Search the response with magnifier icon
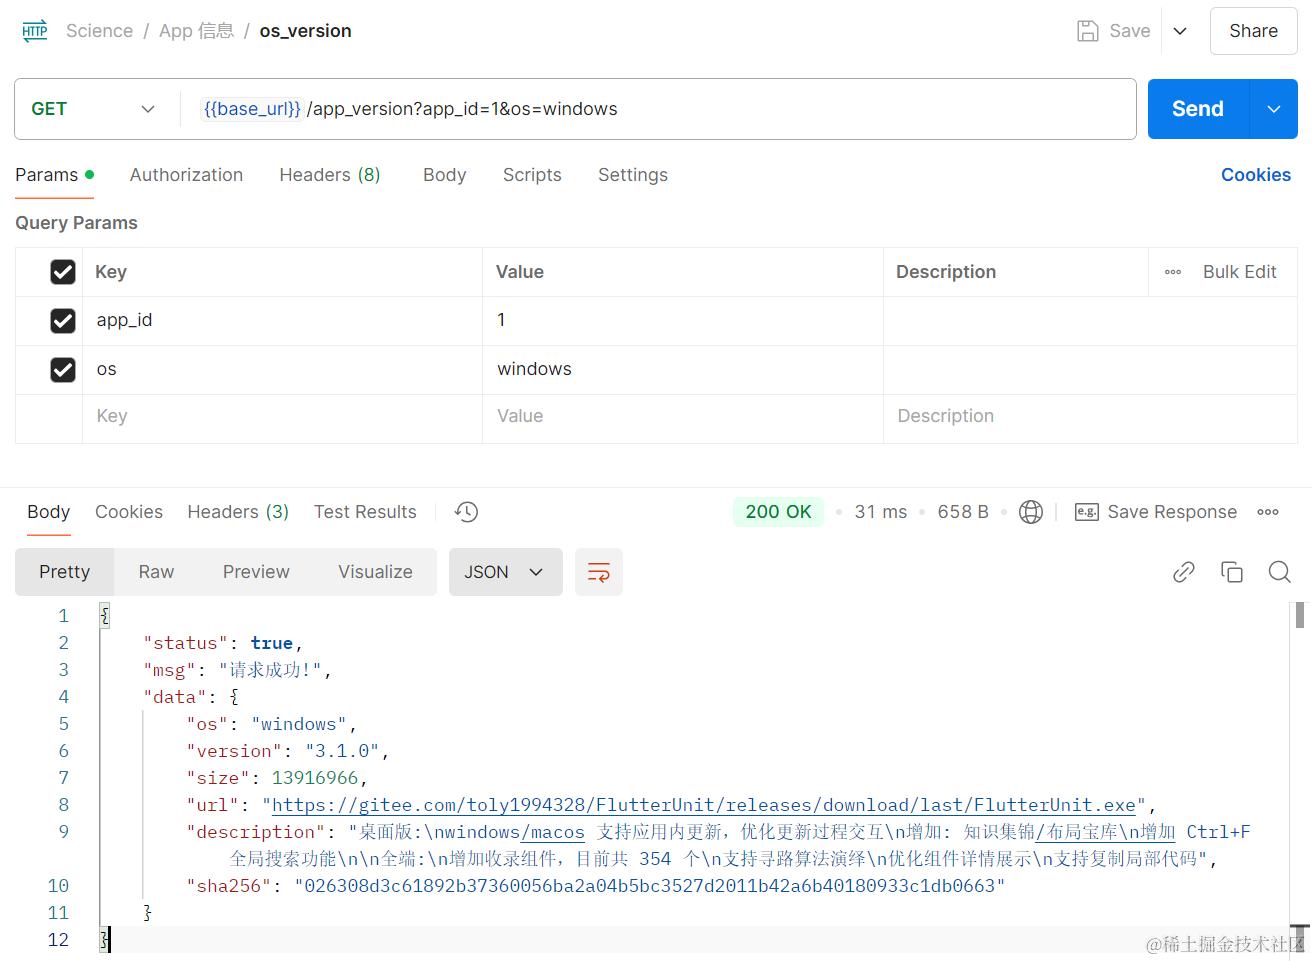The height and width of the screenshot is (961, 1312). [1280, 572]
